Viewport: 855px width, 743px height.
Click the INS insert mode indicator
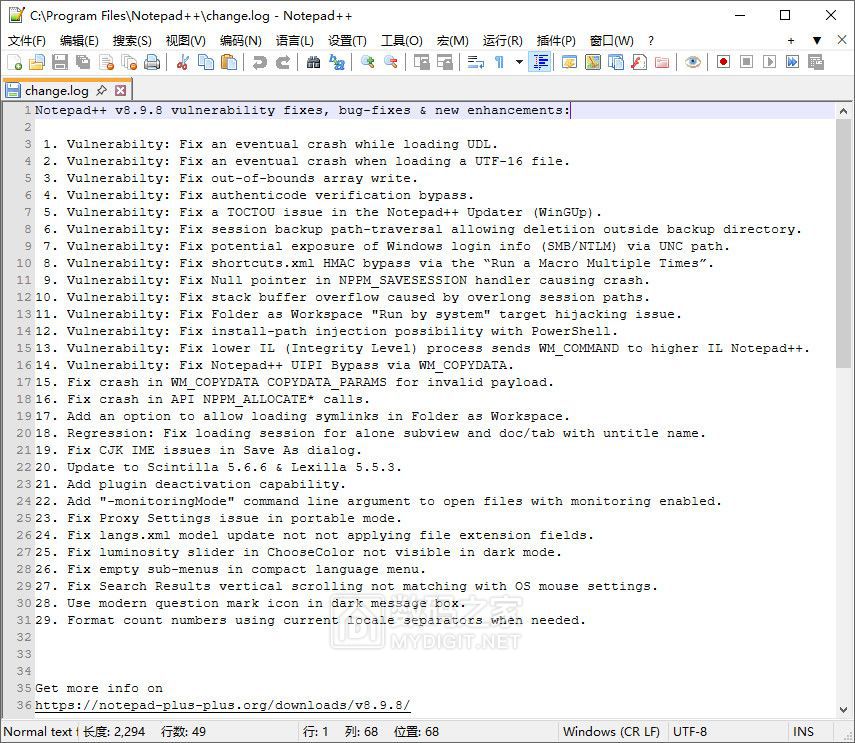click(803, 732)
